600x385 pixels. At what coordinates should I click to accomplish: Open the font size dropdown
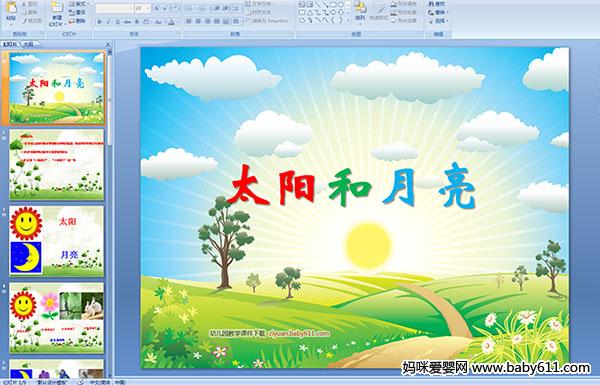click(x=143, y=8)
